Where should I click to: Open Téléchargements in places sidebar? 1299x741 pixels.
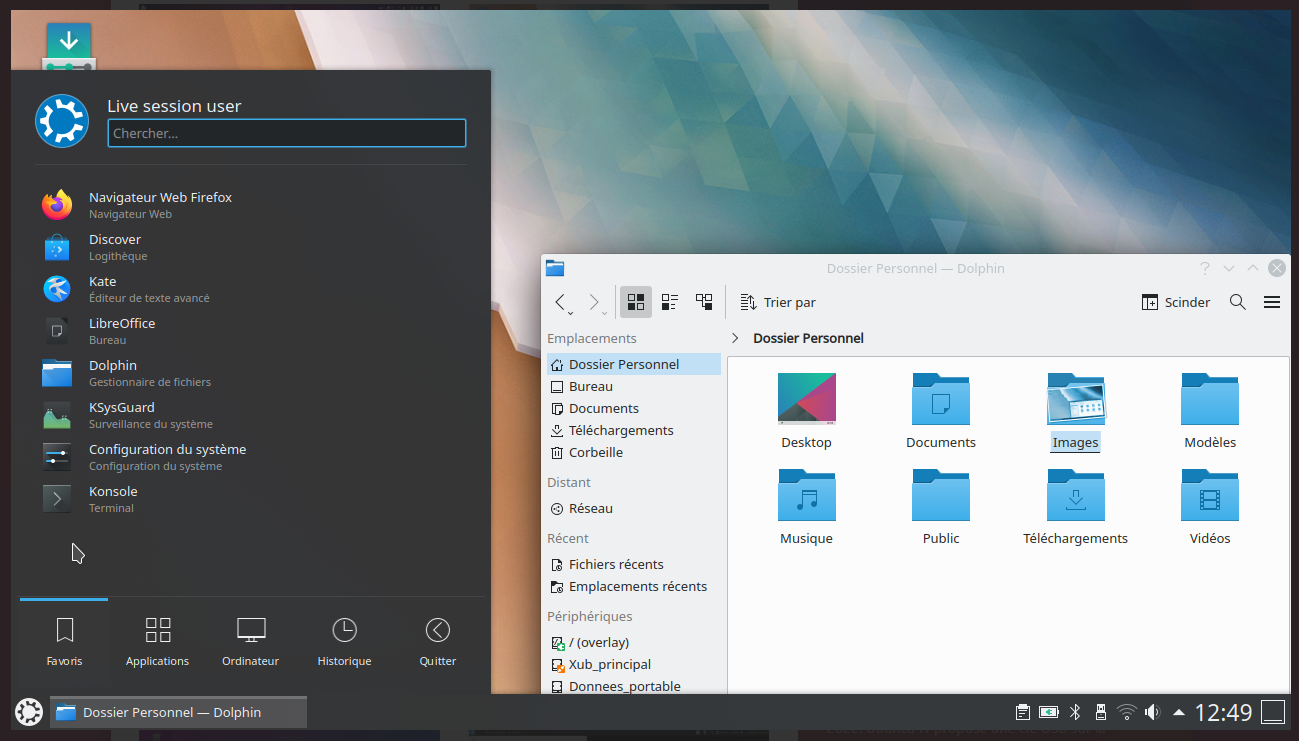click(634, 430)
